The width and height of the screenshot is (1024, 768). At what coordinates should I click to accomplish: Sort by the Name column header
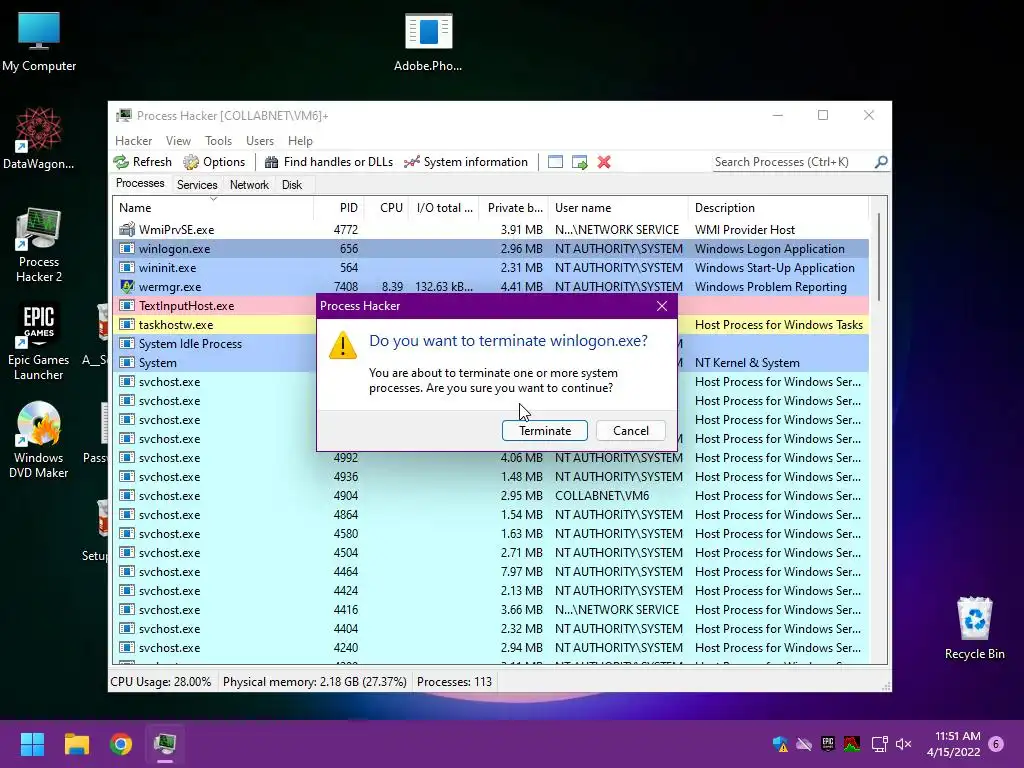click(x=213, y=208)
